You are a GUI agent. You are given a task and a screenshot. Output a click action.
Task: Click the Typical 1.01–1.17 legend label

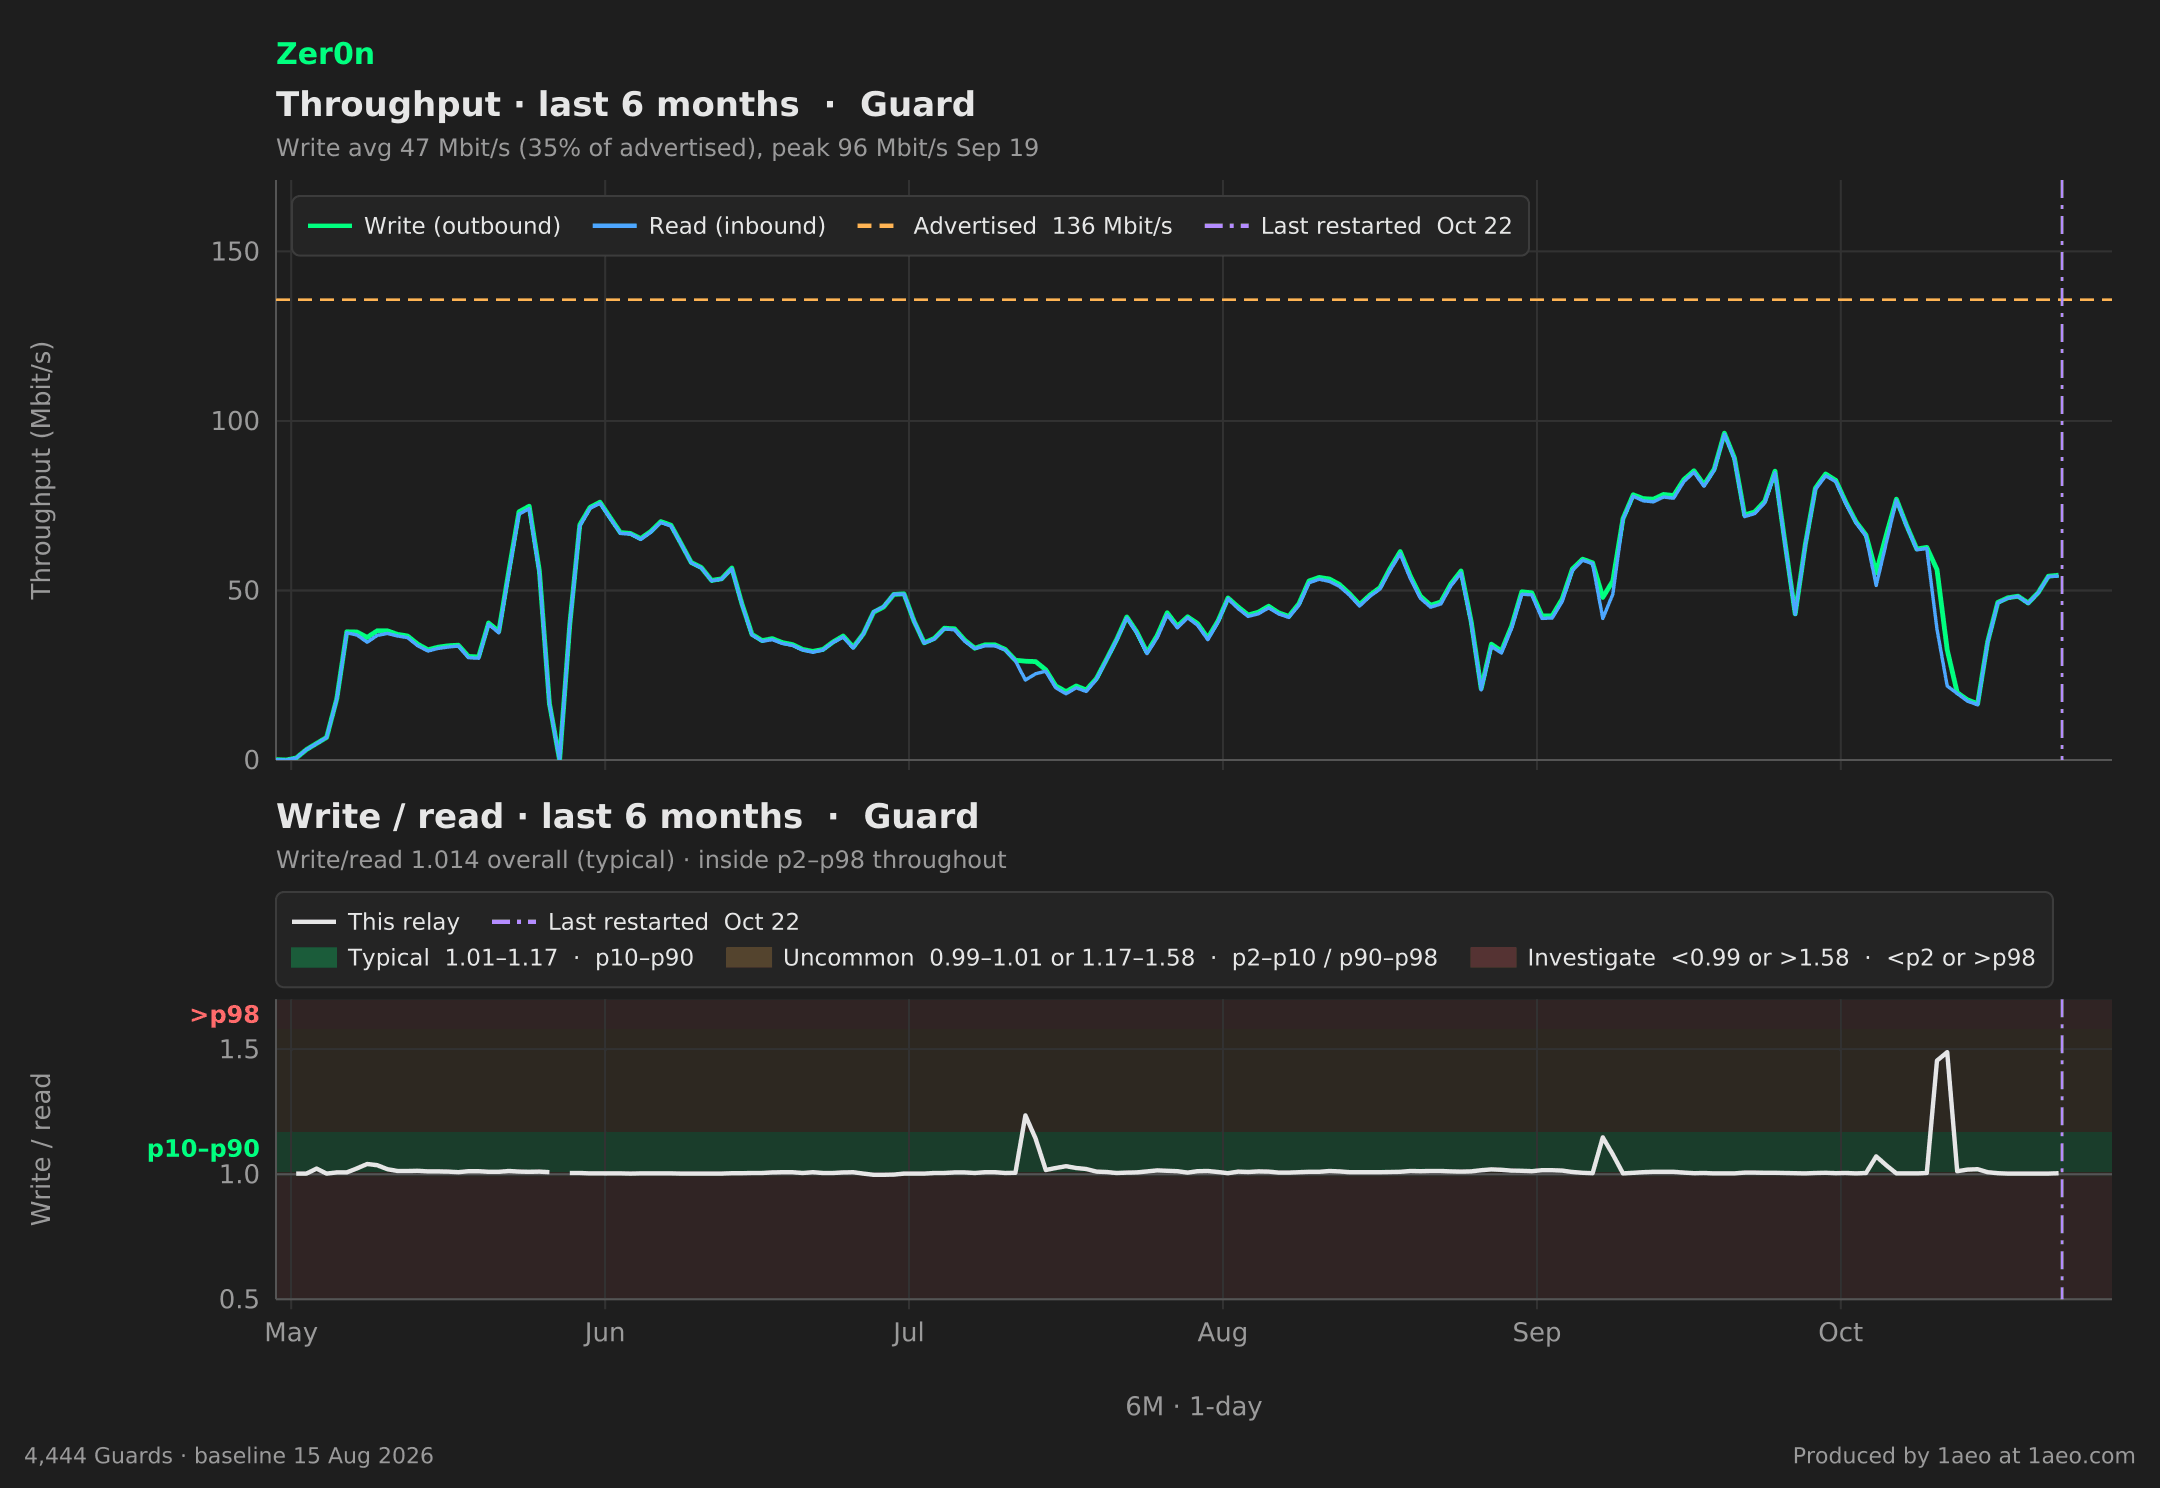point(520,958)
